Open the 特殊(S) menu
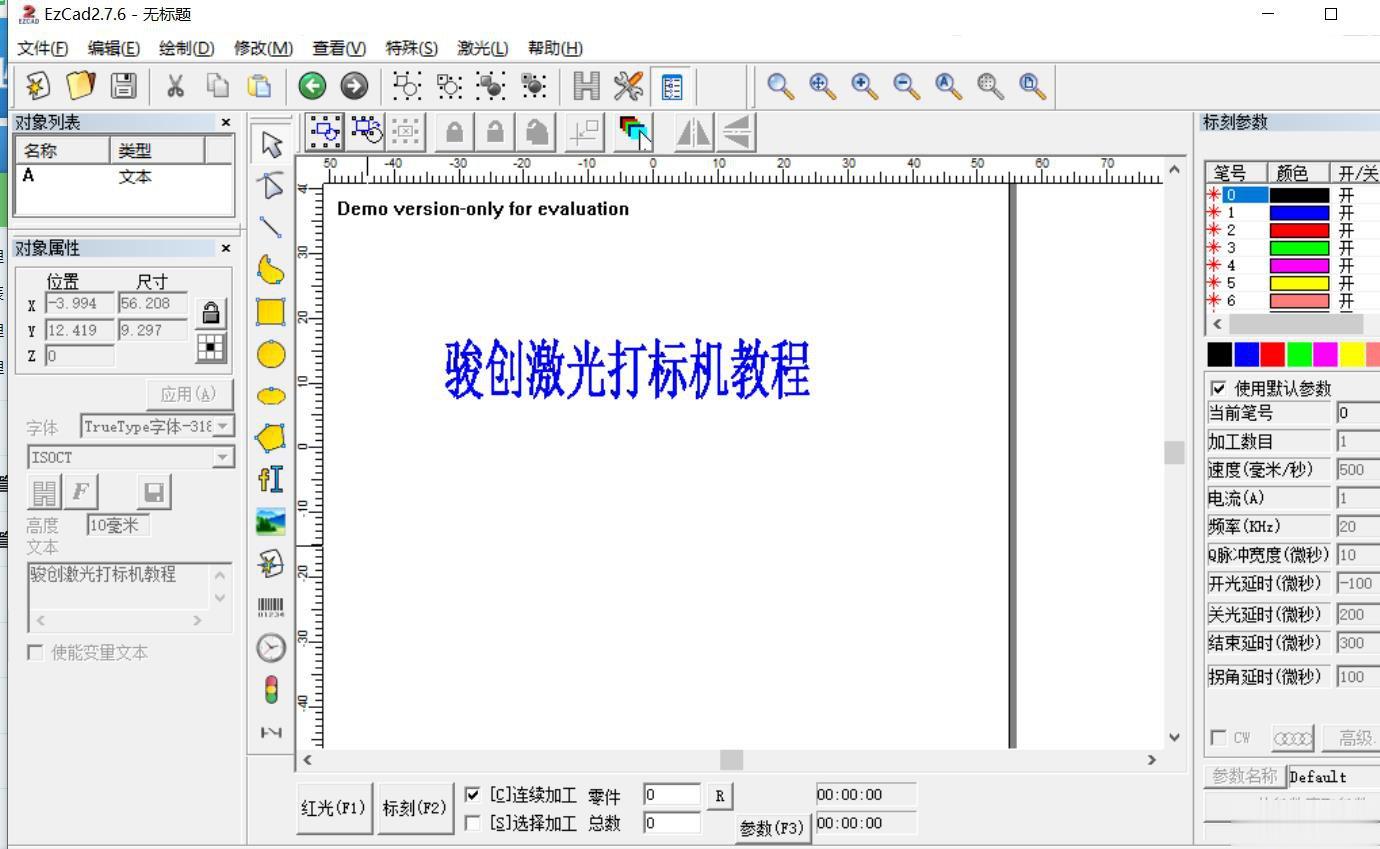The image size is (1380, 849). pos(411,48)
